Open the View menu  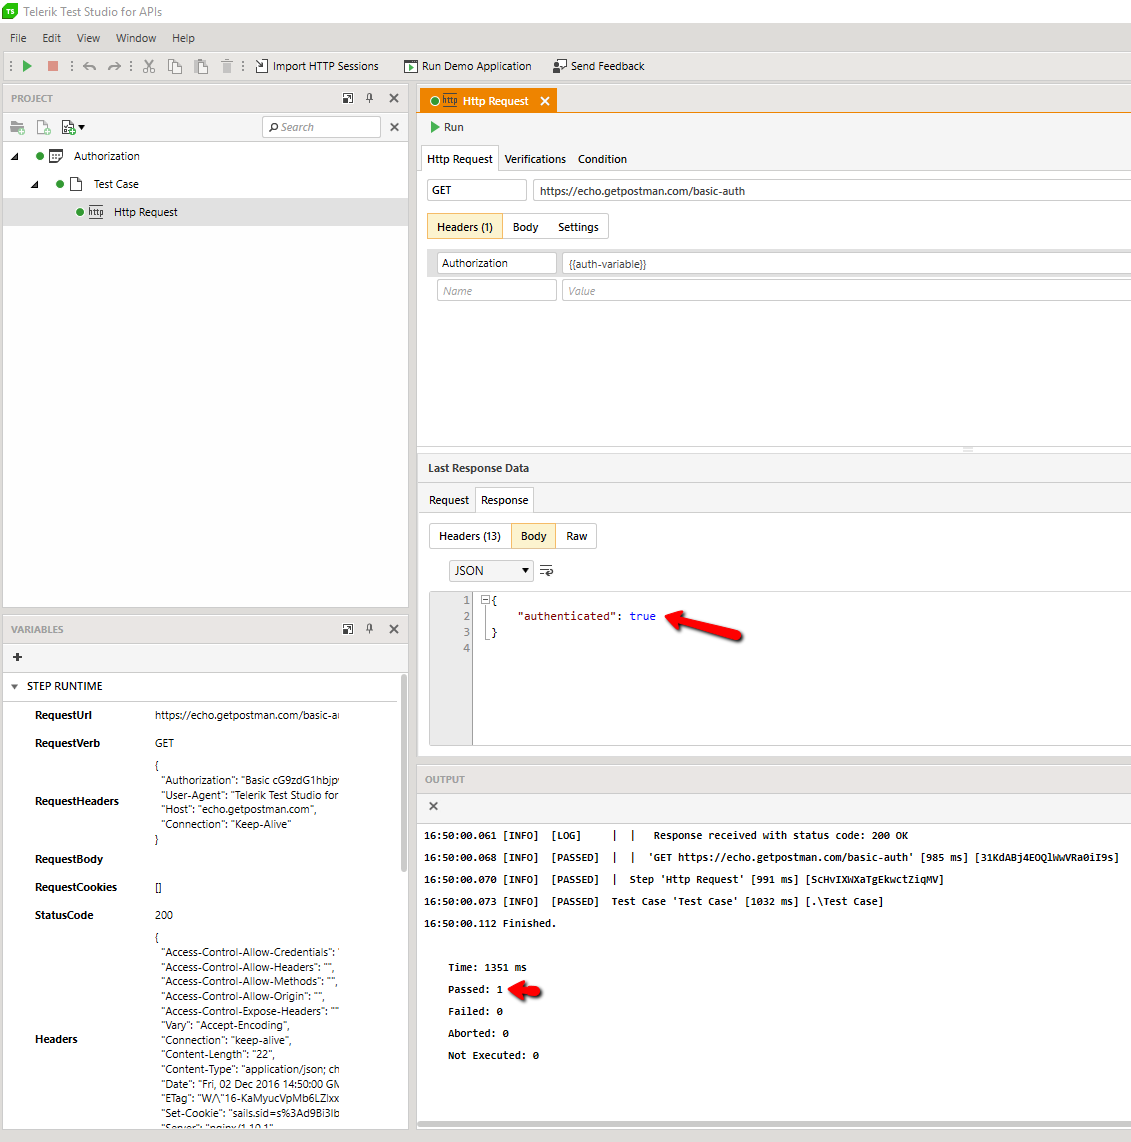click(88, 38)
